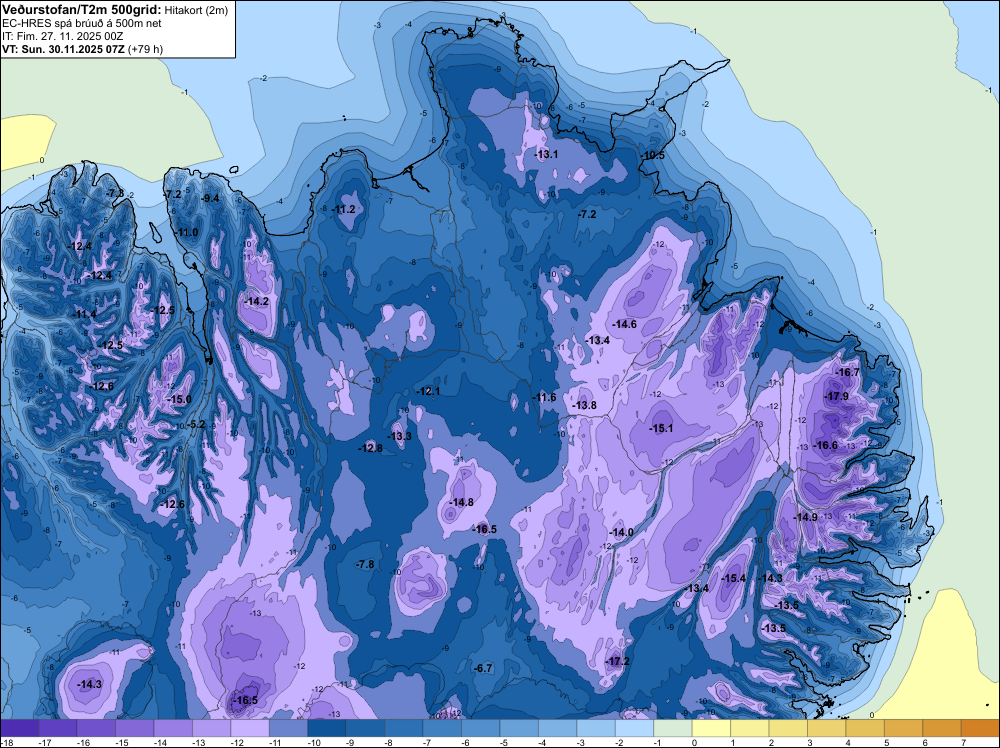Pick the -7.3 temperature reading
This screenshot has height=748, width=1000.
tap(115, 193)
